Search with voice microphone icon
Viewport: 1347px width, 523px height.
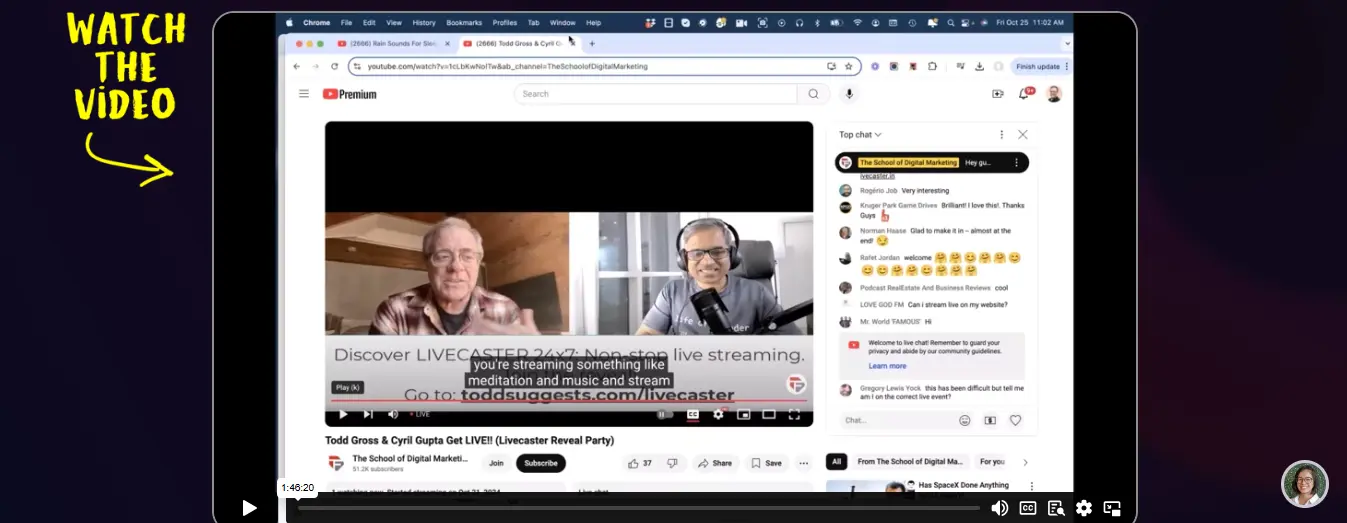(849, 94)
